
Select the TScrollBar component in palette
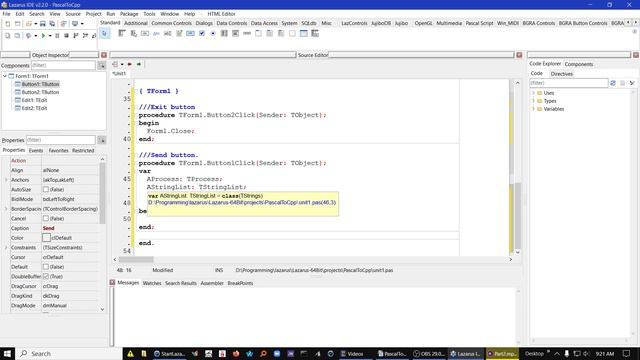(247, 33)
